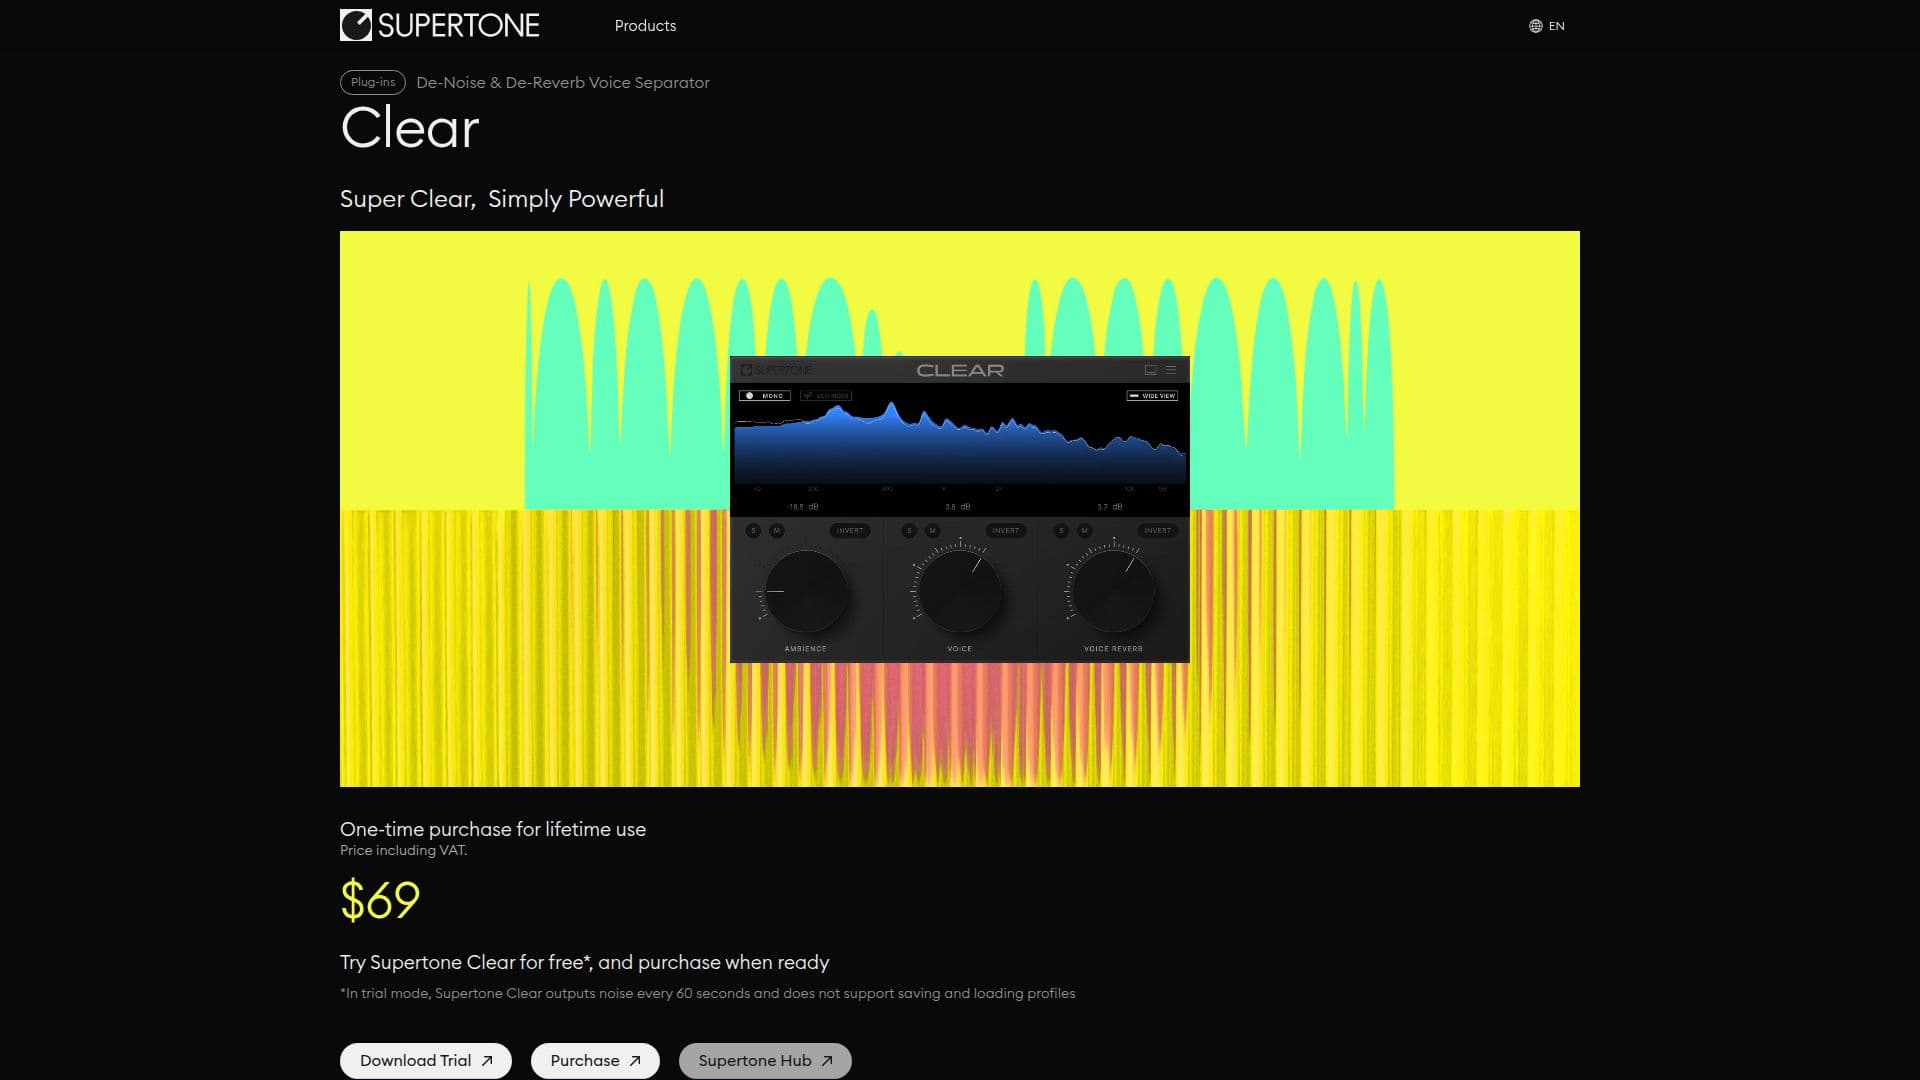1920x1080 pixels.
Task: Solo the Voice channel (S button)
Action: [909, 531]
